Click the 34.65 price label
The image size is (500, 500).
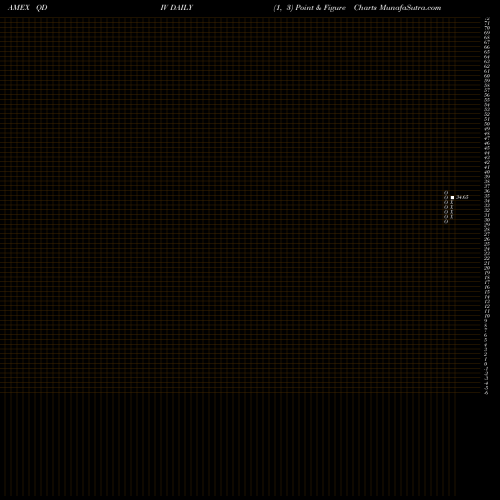[462, 197]
